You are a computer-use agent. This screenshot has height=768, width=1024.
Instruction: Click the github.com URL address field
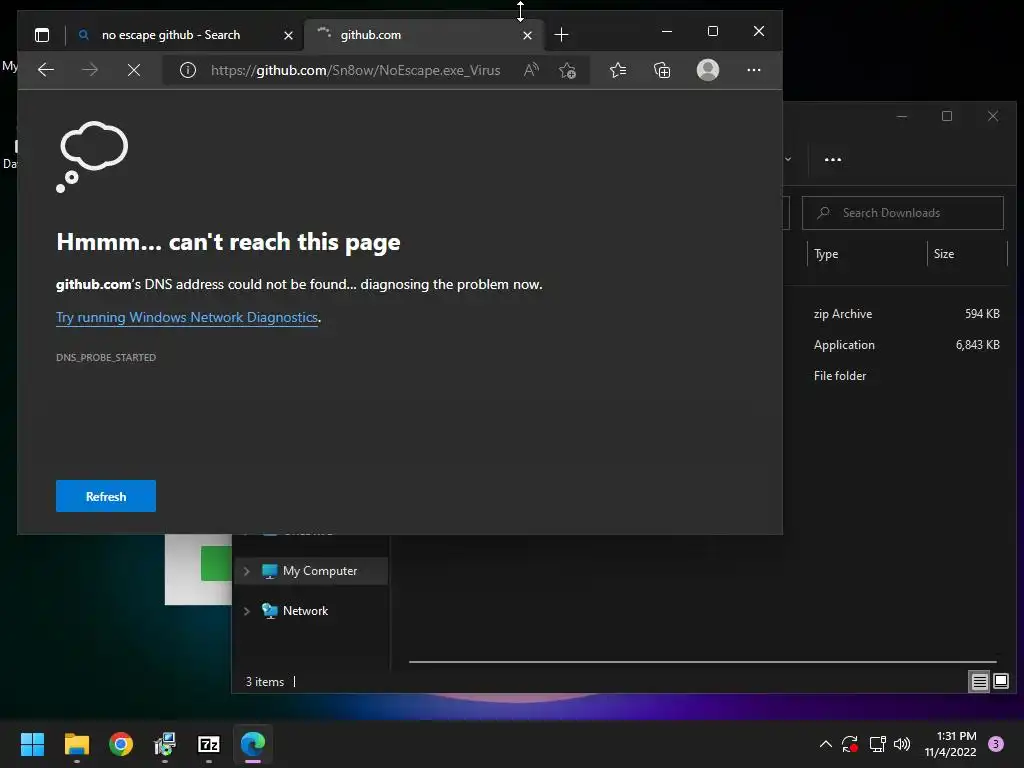[355, 70]
